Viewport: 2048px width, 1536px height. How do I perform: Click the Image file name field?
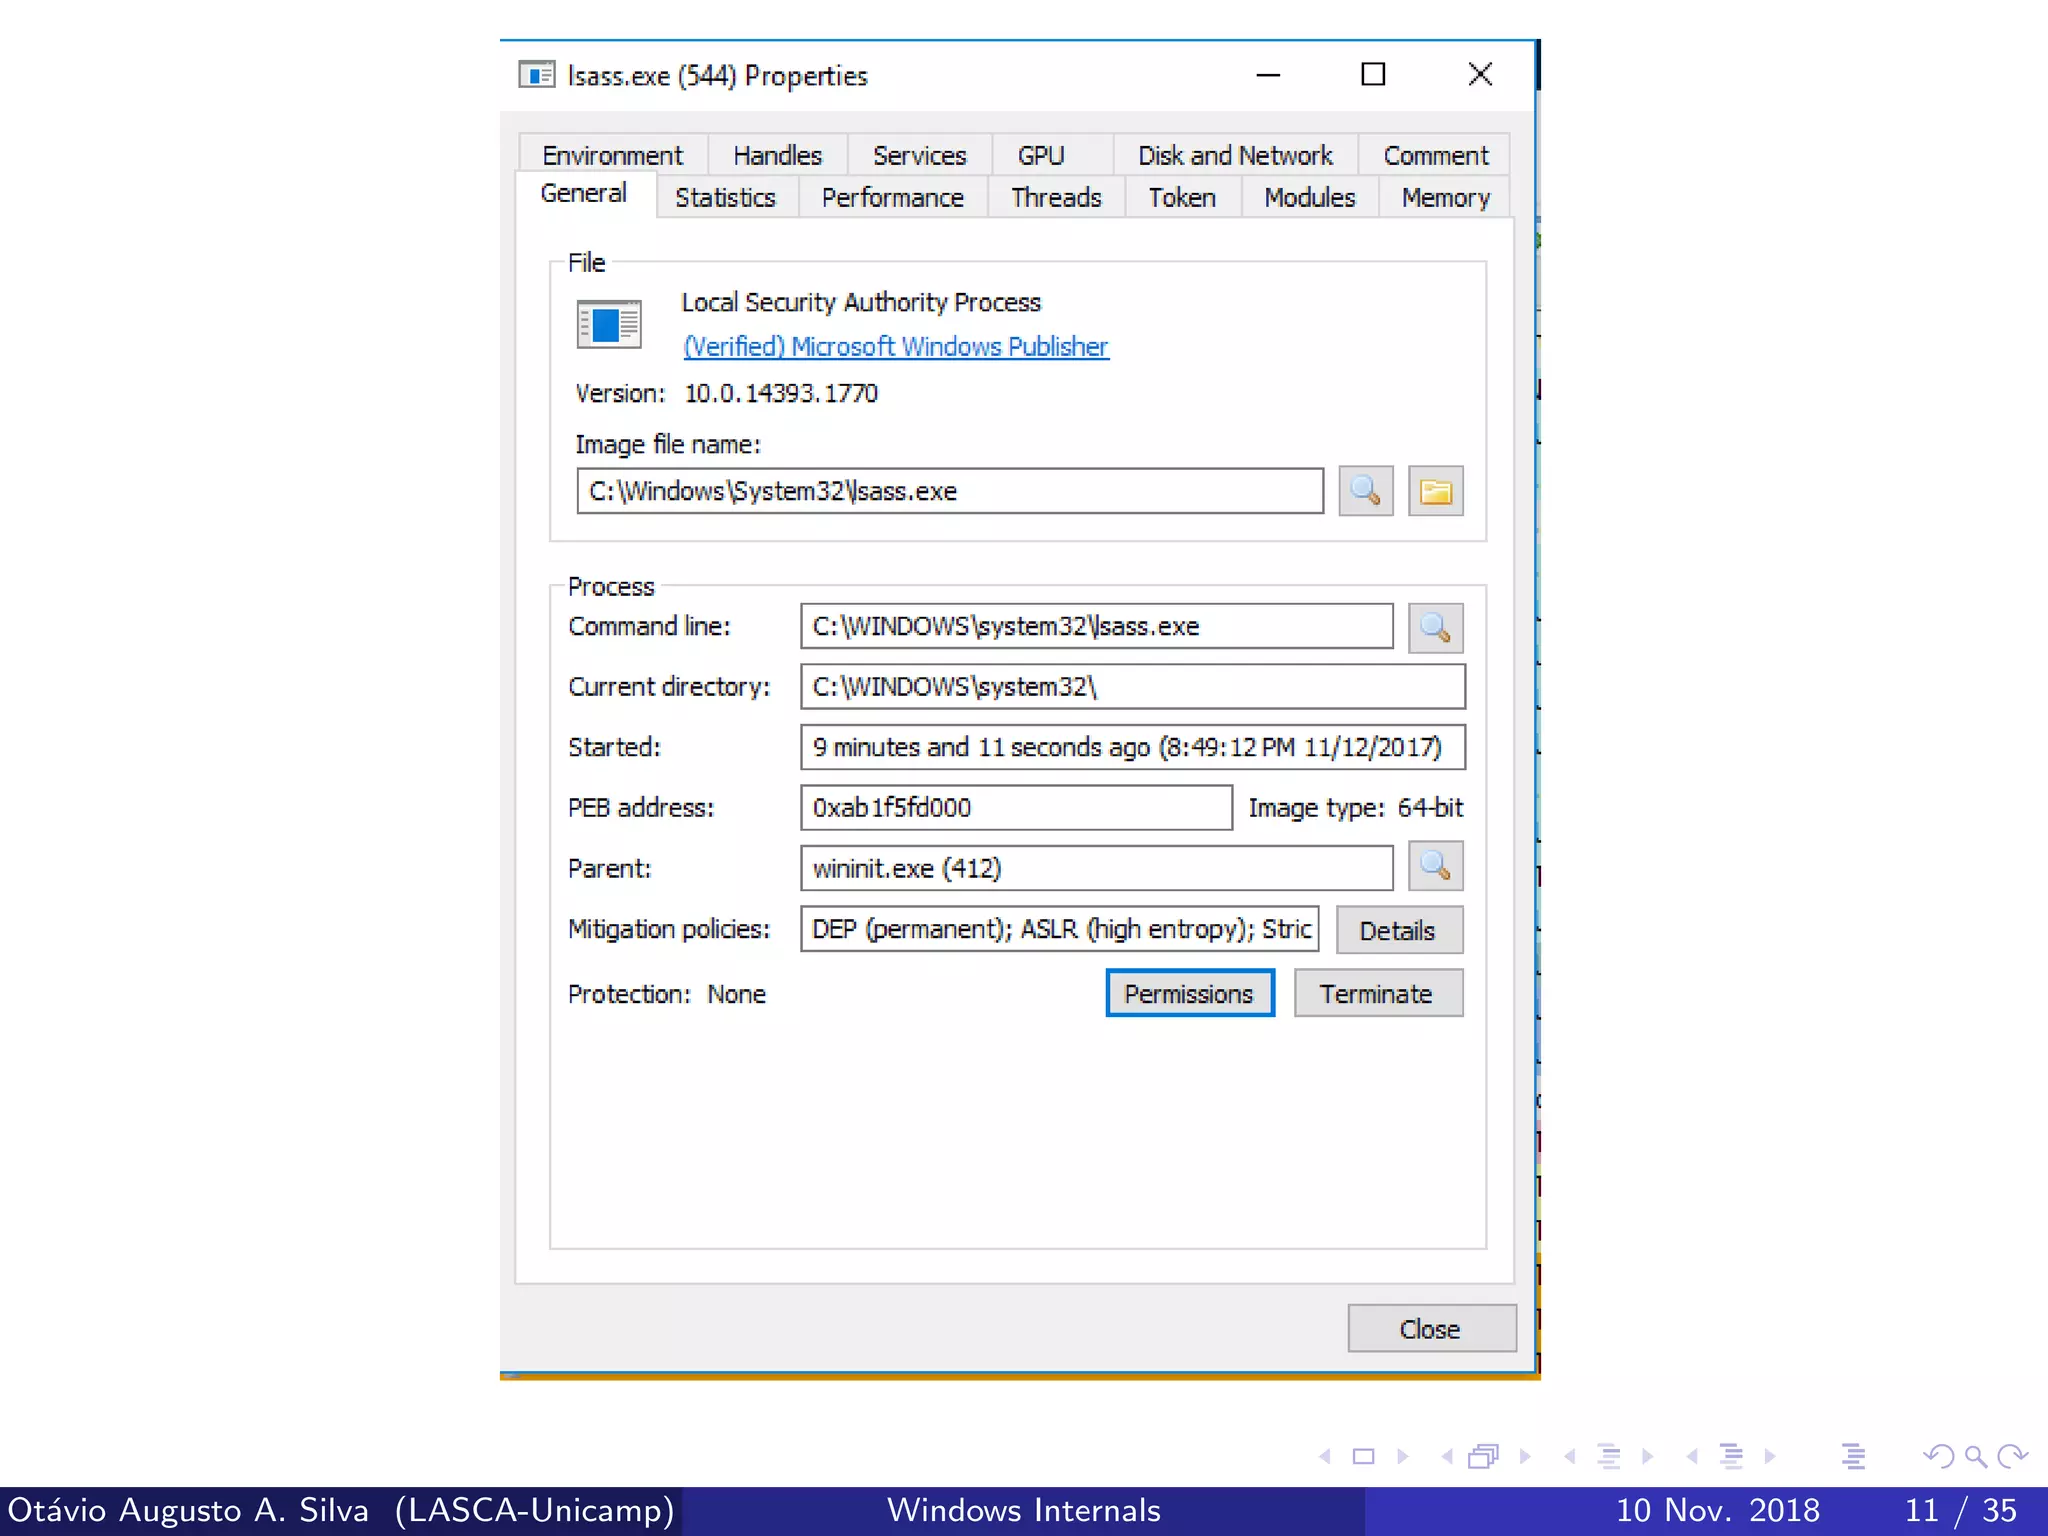coord(950,491)
